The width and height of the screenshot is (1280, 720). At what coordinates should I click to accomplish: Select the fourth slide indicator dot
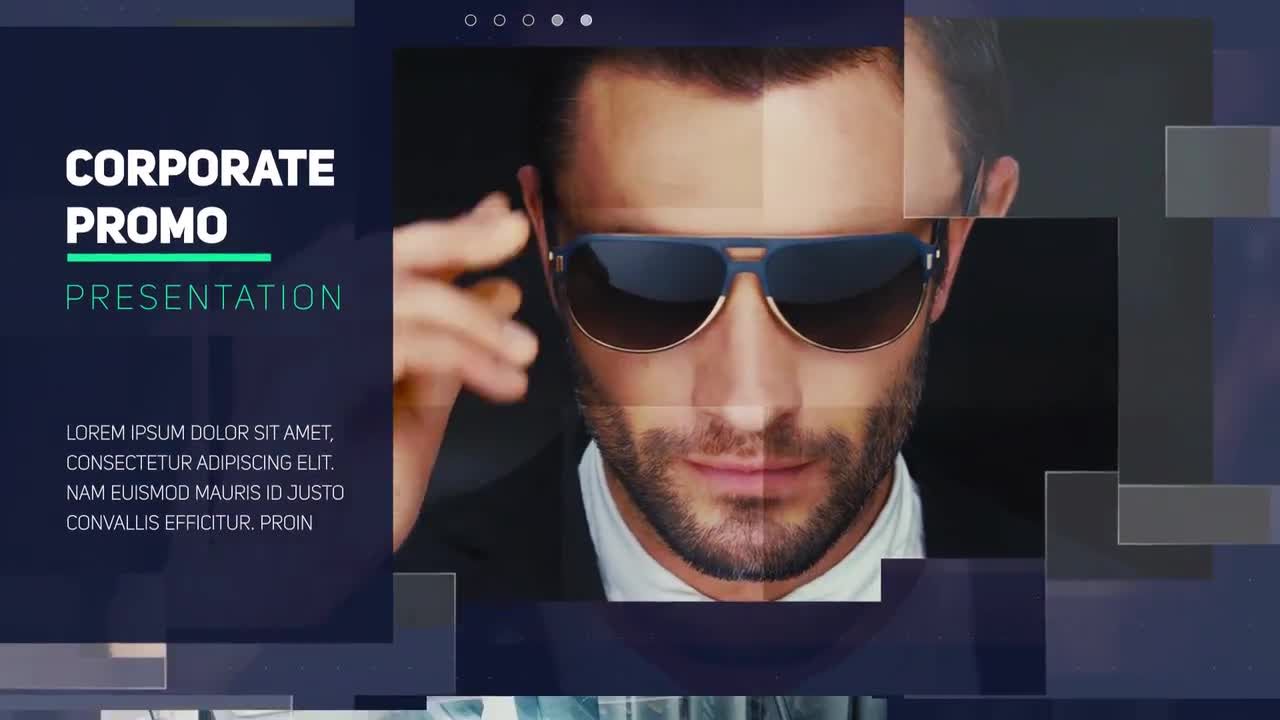point(558,20)
